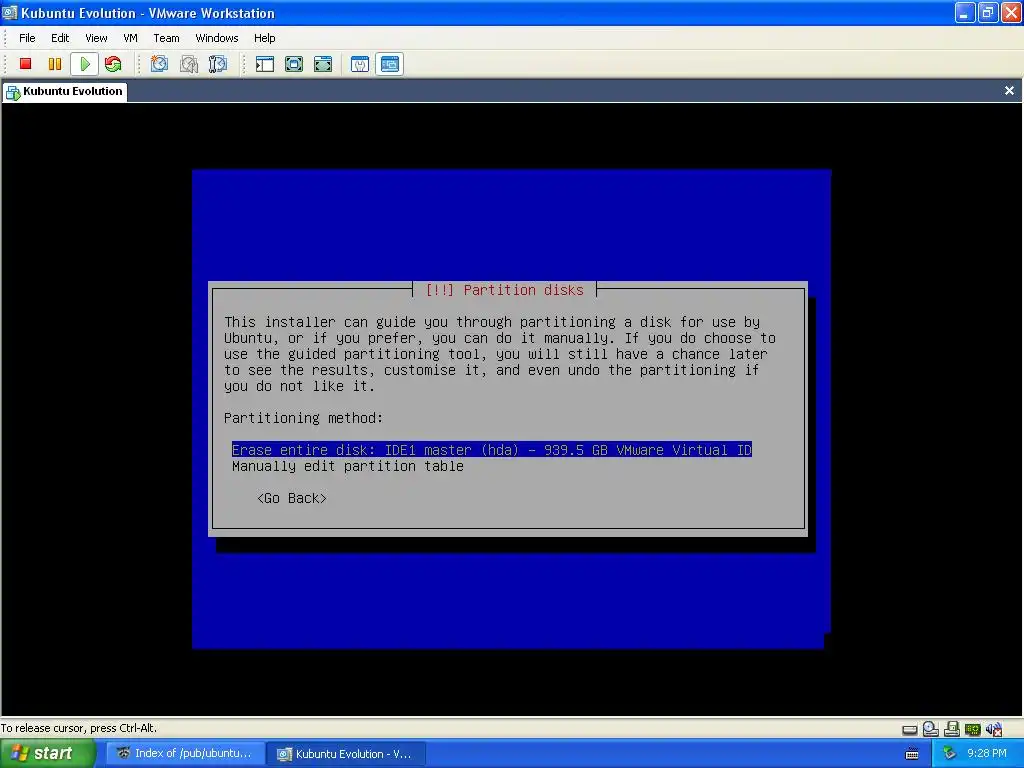Select the Kubuntu Evolution tab
This screenshot has height=768, width=1024.
(x=65, y=91)
